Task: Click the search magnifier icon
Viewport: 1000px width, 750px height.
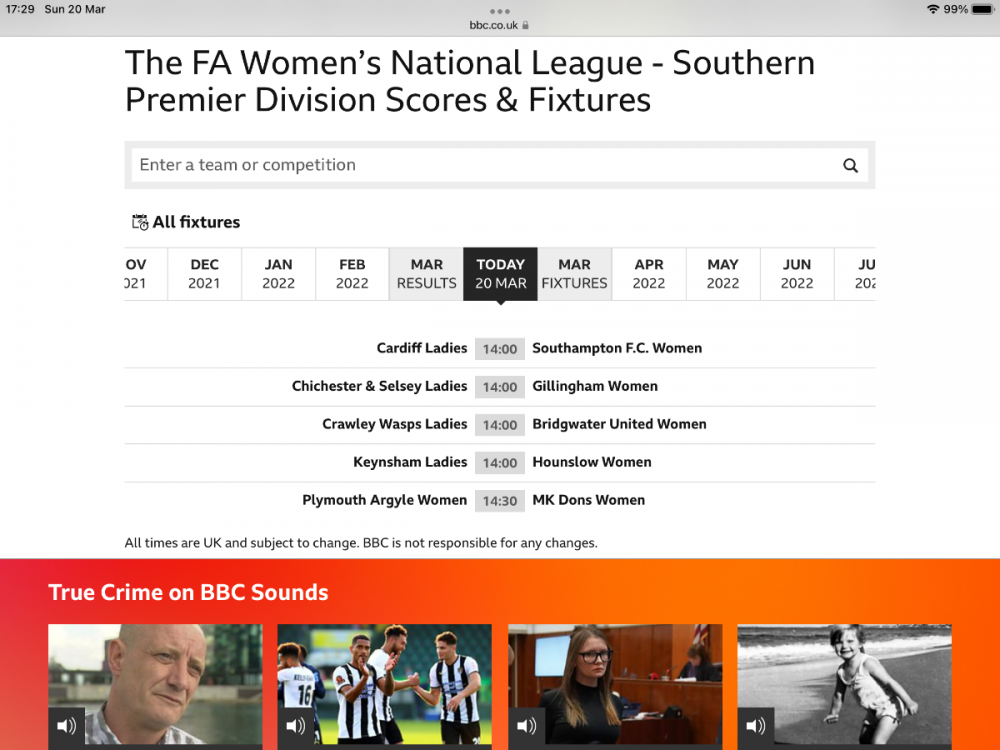Action: tap(850, 166)
